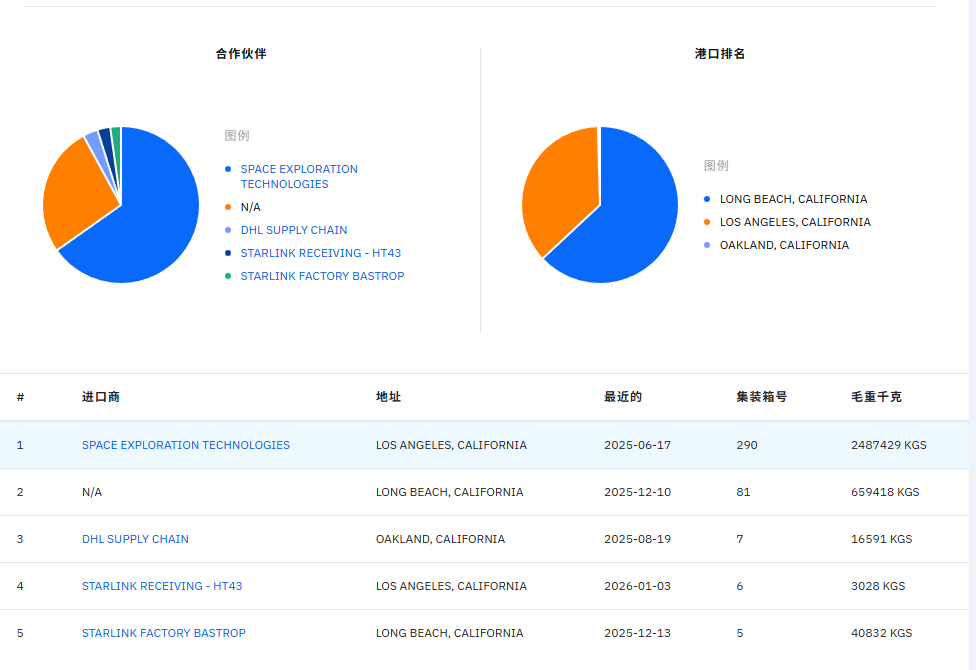Image resolution: width=976 pixels, height=670 pixels.
Task: Click weight 40832 KGS
Action: [881, 633]
